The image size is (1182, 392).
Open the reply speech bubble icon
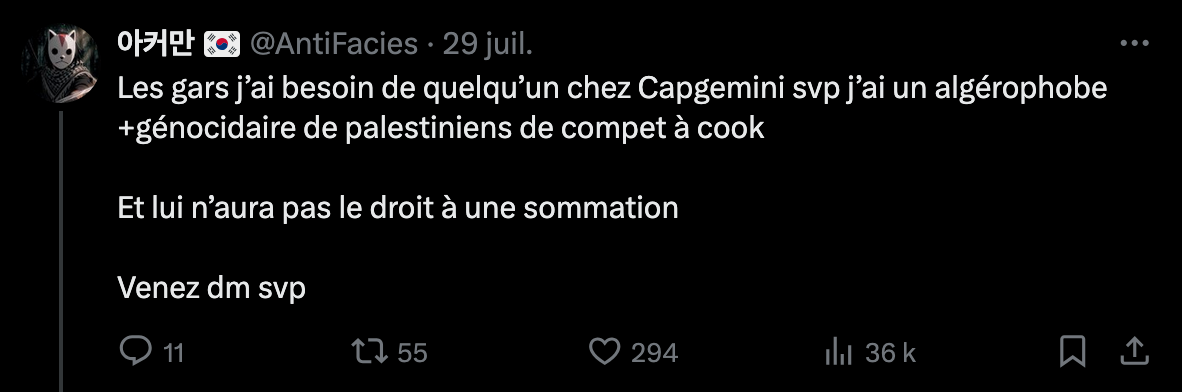pyautogui.click(x=136, y=351)
